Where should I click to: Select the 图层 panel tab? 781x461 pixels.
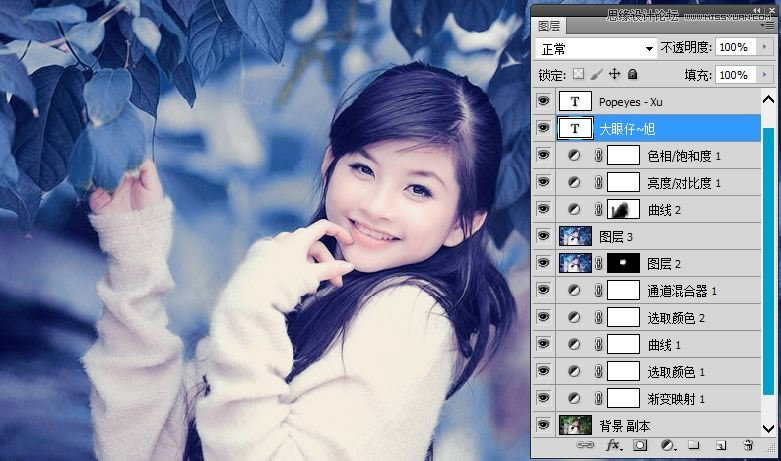pos(550,26)
